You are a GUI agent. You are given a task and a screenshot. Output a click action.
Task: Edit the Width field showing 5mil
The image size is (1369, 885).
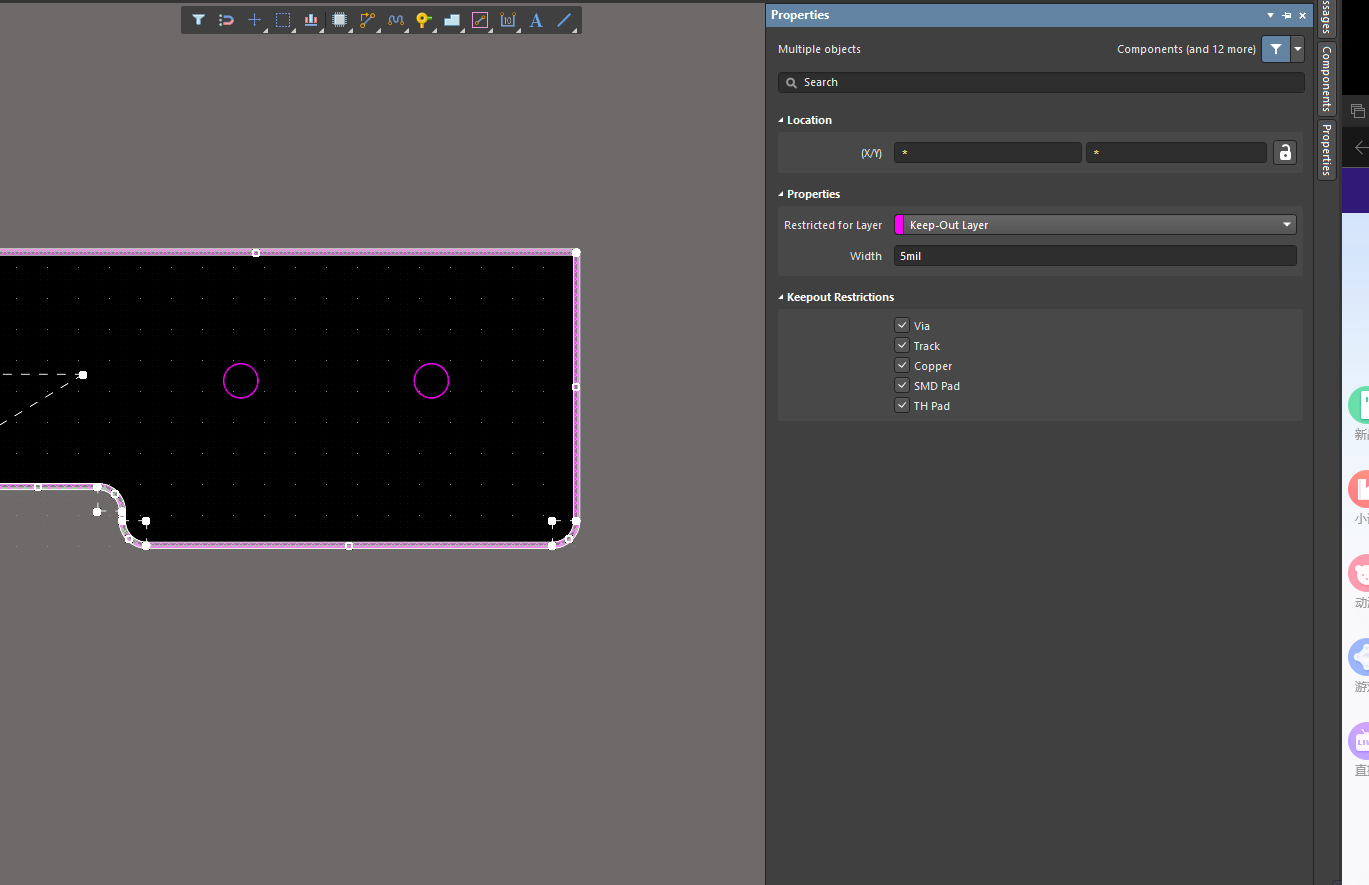(1095, 256)
